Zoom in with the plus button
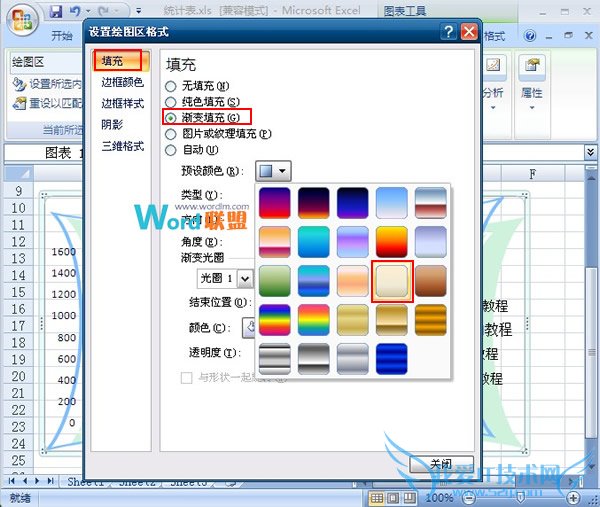Screen dimensions: 600x507 (573, 498)
